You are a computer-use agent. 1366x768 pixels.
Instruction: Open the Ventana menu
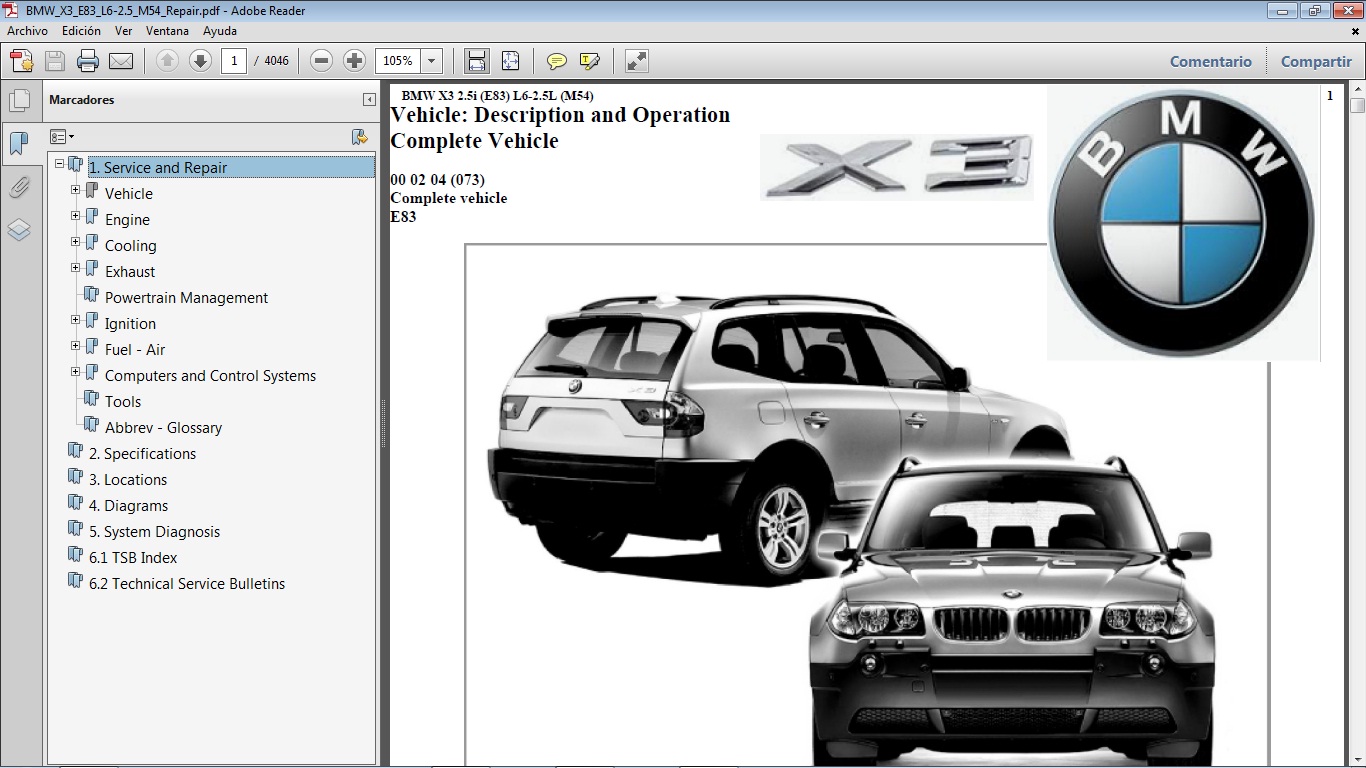(168, 30)
